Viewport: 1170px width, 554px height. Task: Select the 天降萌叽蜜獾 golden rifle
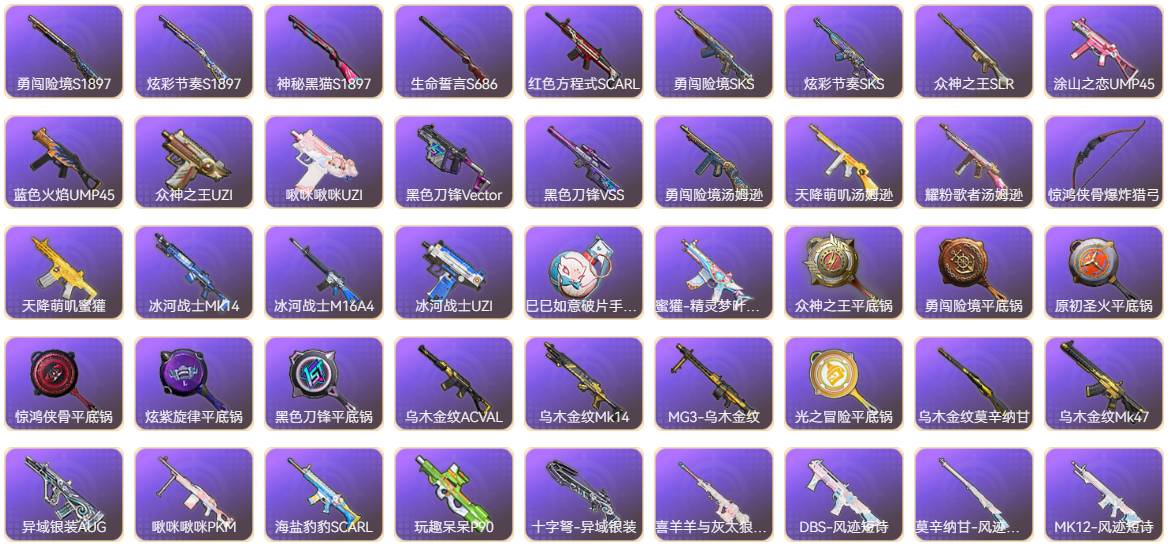coord(63,273)
